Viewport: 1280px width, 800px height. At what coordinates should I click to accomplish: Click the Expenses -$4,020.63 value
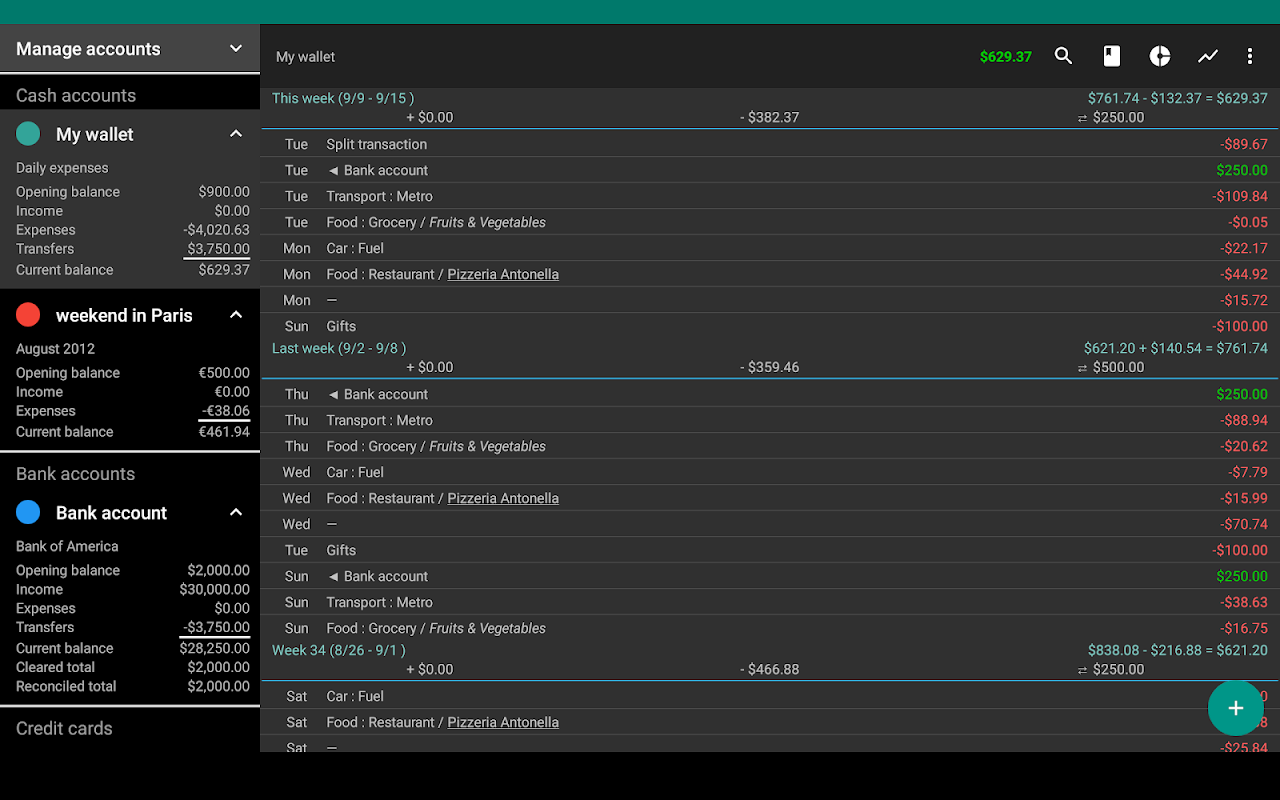click(216, 230)
